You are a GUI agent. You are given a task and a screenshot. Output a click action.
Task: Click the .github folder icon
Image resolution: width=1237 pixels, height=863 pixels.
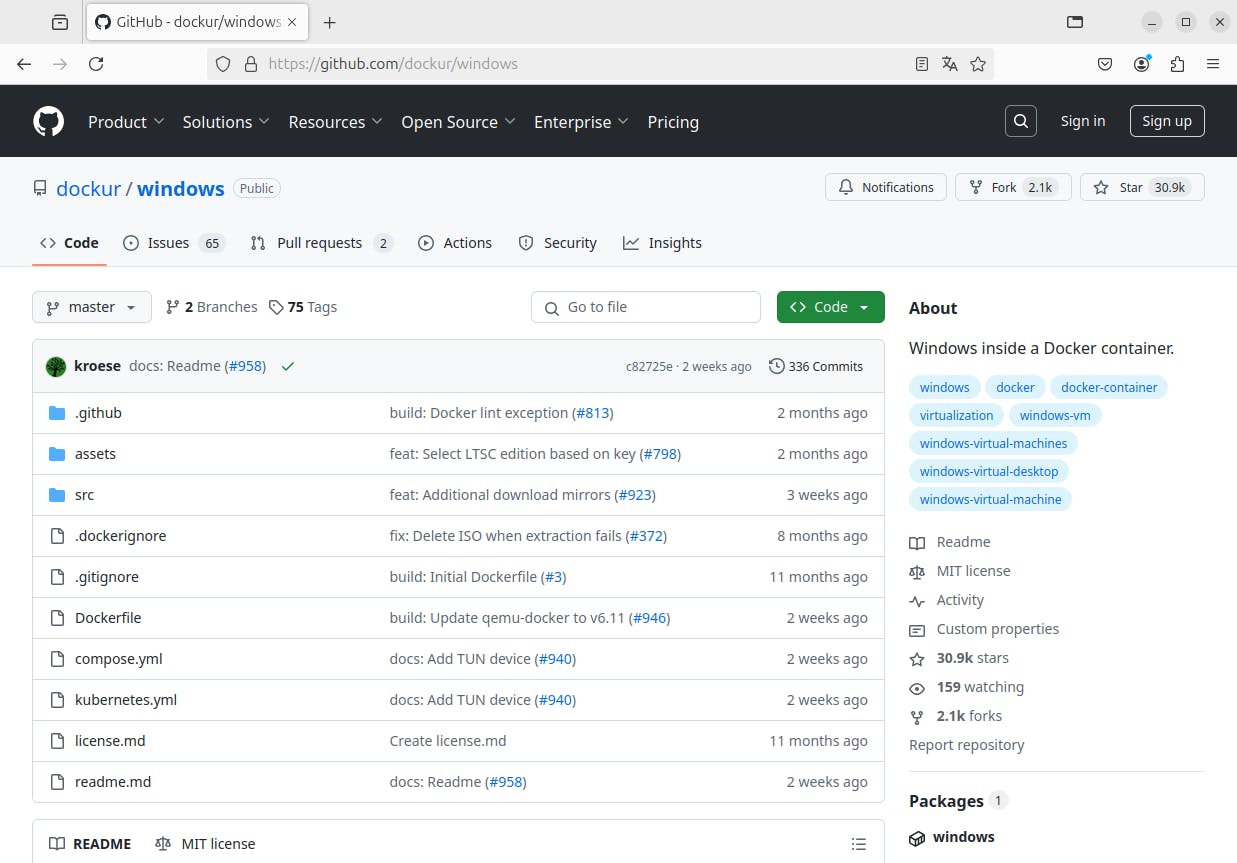pyautogui.click(x=57, y=413)
